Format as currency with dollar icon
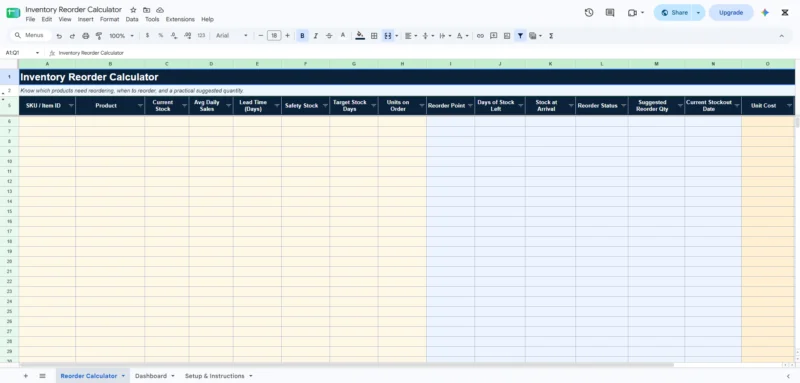Image resolution: width=800 pixels, height=383 pixels. 147,36
